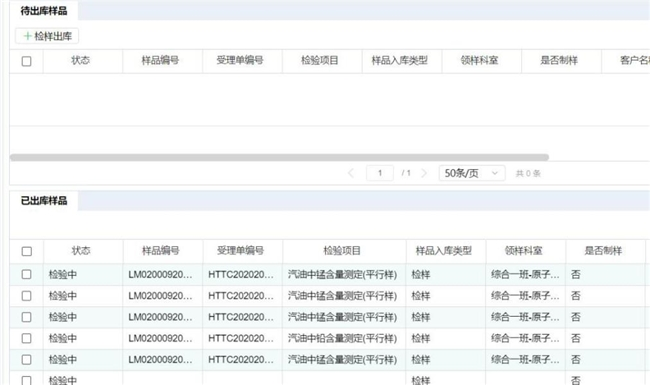The image size is (650, 385).
Task: Check the second 检验中 row checkbox
Action: click(x=27, y=296)
